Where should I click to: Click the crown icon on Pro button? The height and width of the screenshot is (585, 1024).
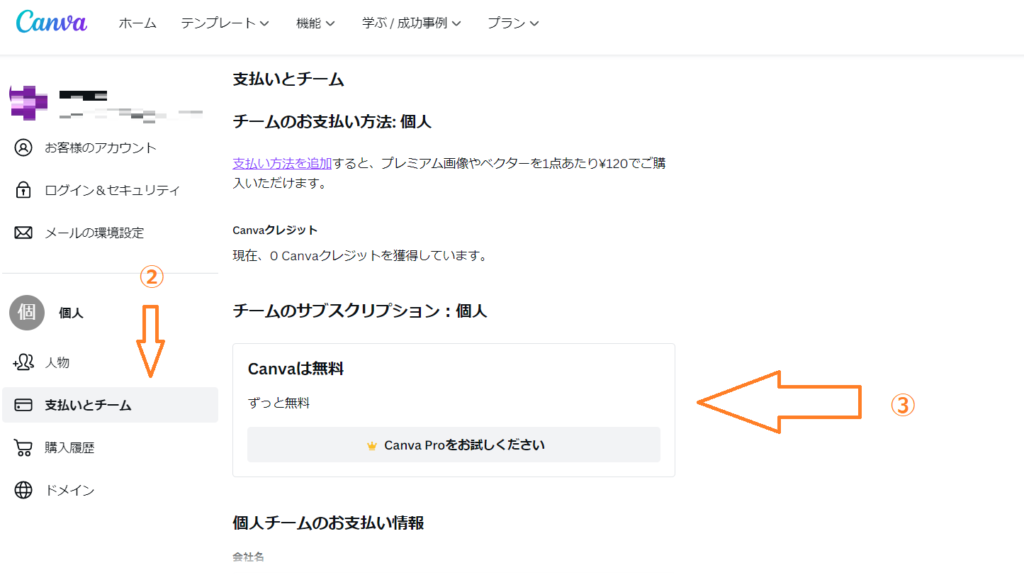pyautogui.click(x=372, y=446)
